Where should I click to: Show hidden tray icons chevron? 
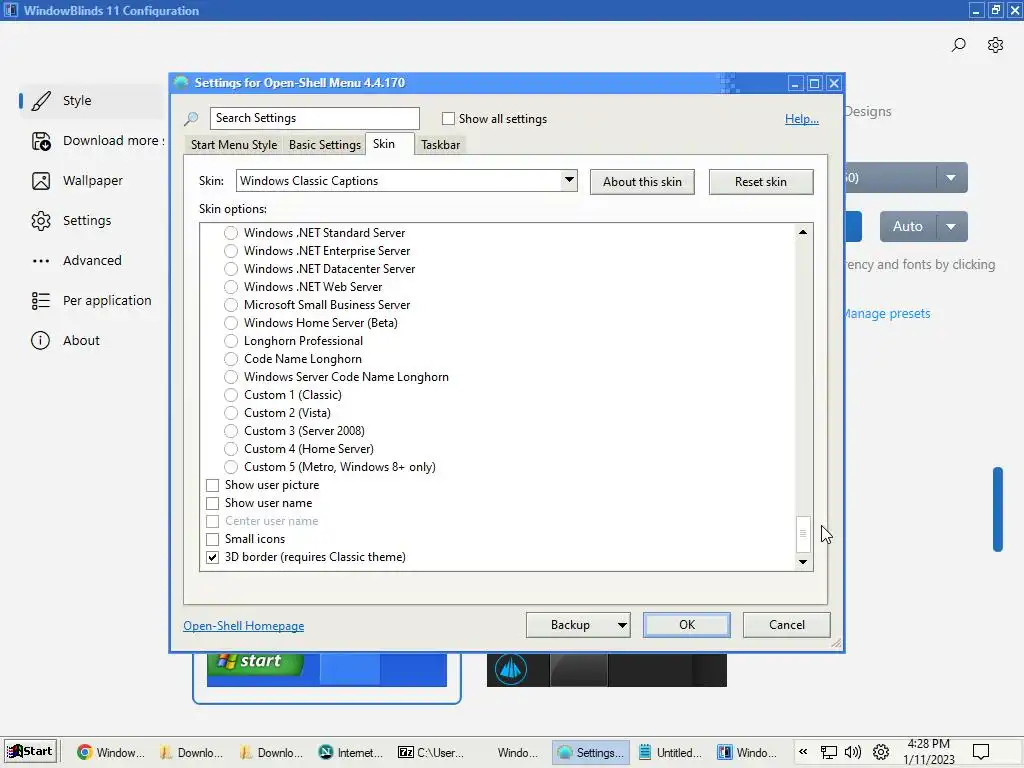803,752
